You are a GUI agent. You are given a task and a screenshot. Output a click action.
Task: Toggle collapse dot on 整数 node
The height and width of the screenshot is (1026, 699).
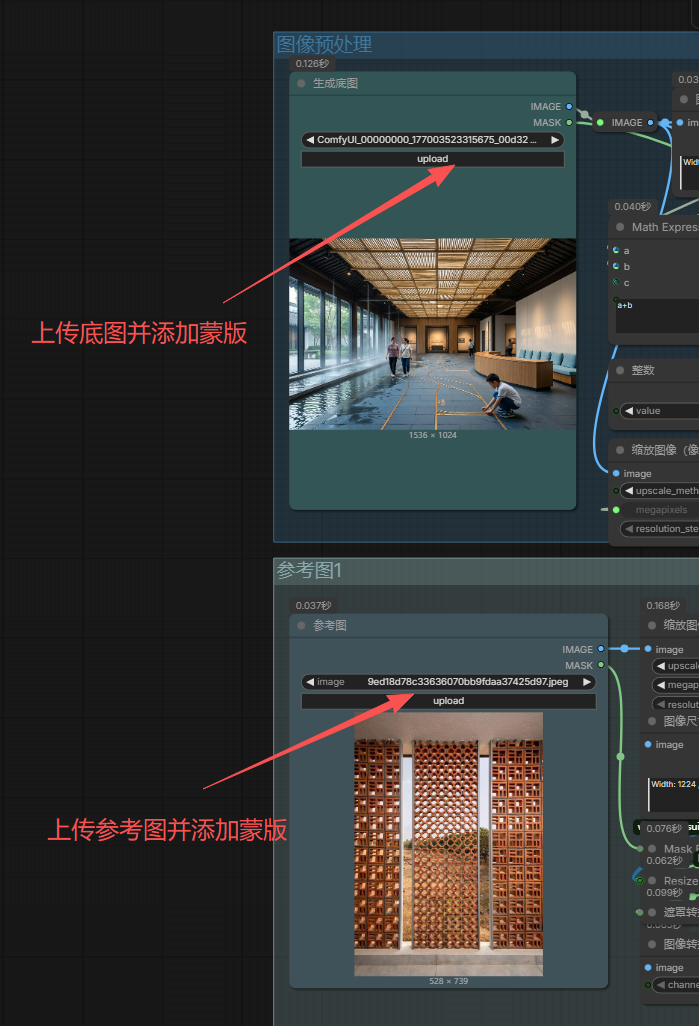[620, 370]
